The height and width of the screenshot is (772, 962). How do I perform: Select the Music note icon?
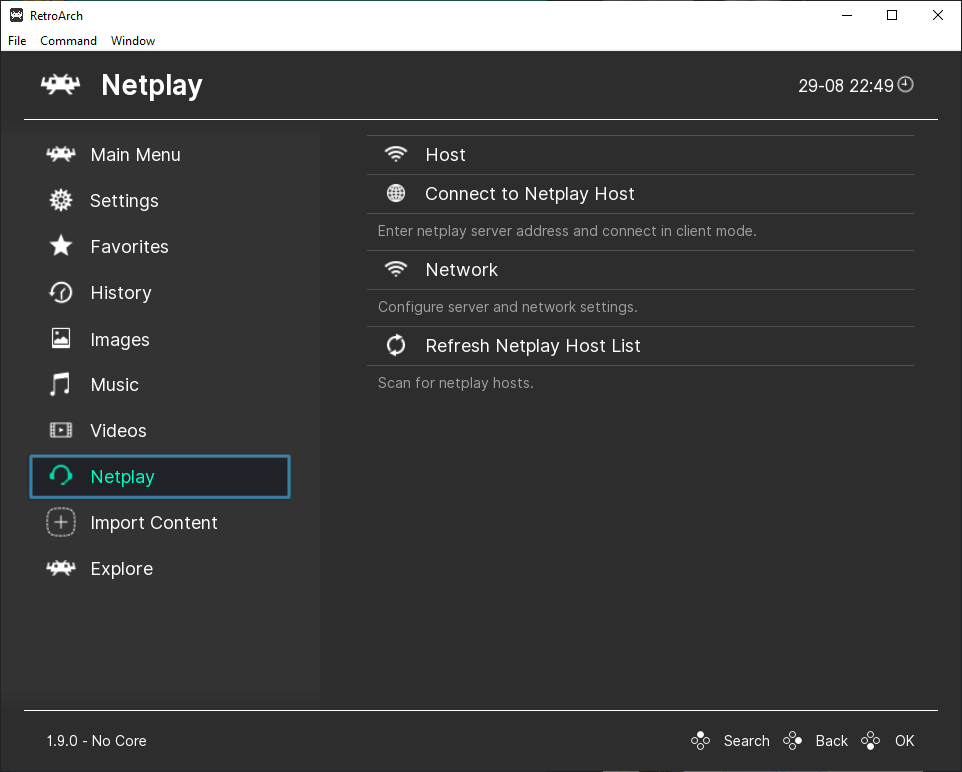(x=61, y=385)
